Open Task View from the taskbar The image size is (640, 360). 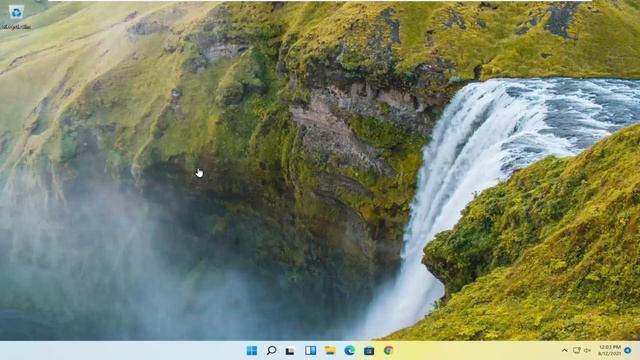point(290,351)
